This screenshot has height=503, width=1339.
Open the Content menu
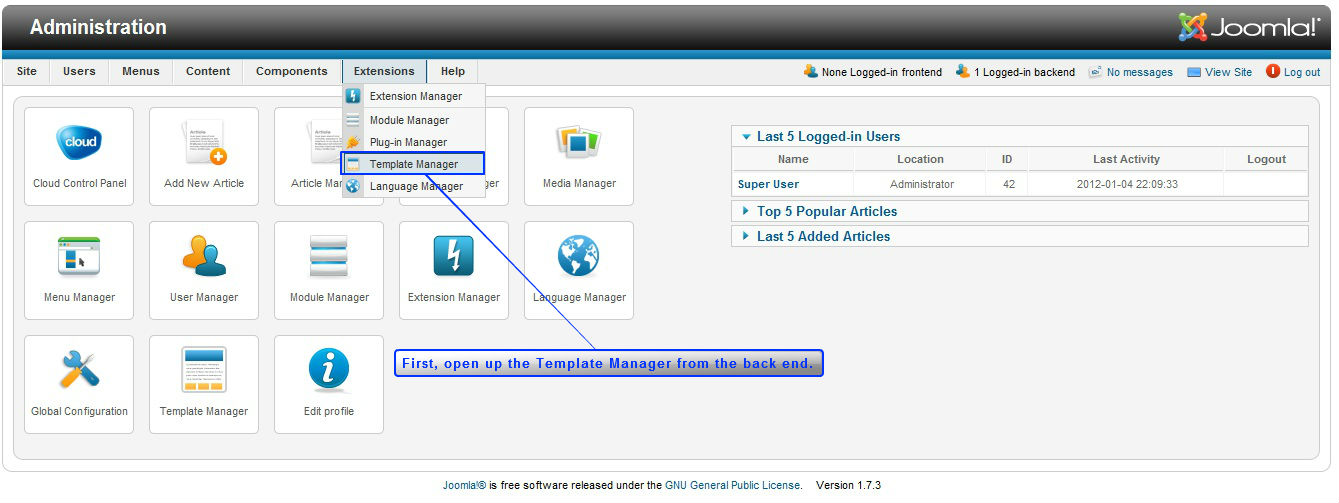(x=208, y=72)
